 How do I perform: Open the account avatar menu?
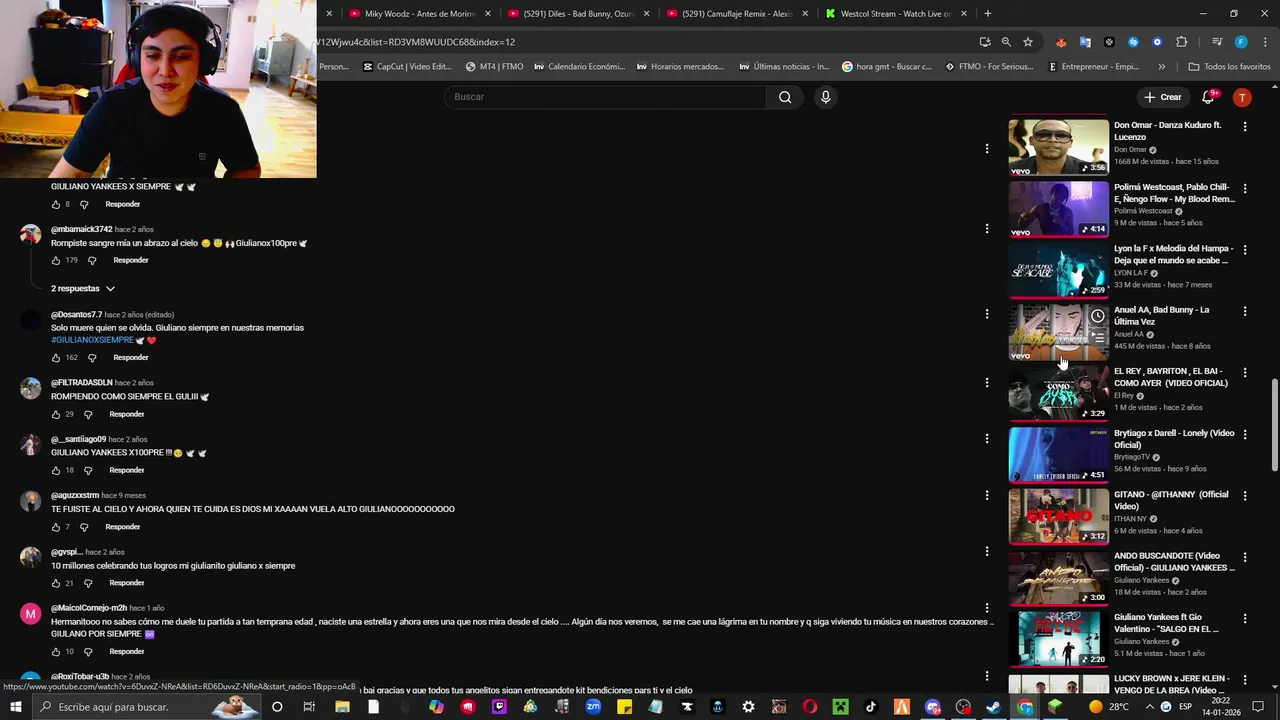(x=1242, y=97)
